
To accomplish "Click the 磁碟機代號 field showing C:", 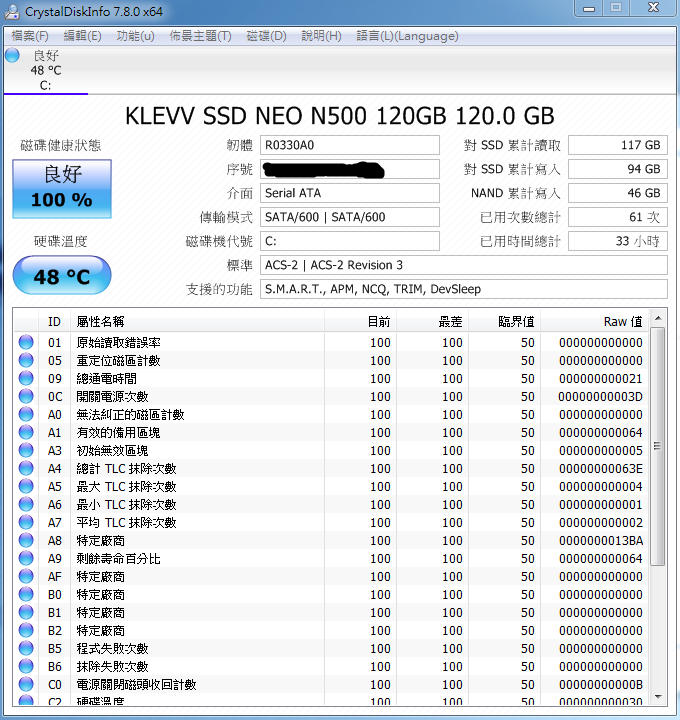I will pos(349,241).
